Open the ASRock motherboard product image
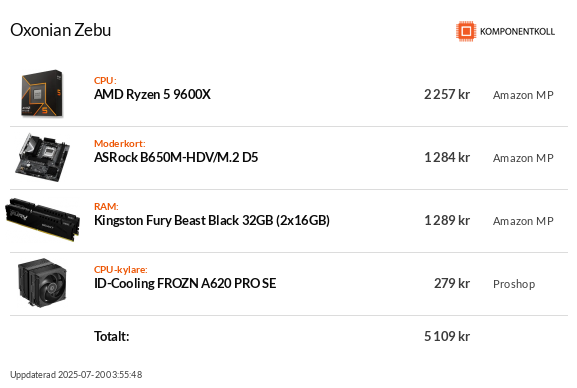This screenshot has width=577, height=388. [42, 158]
